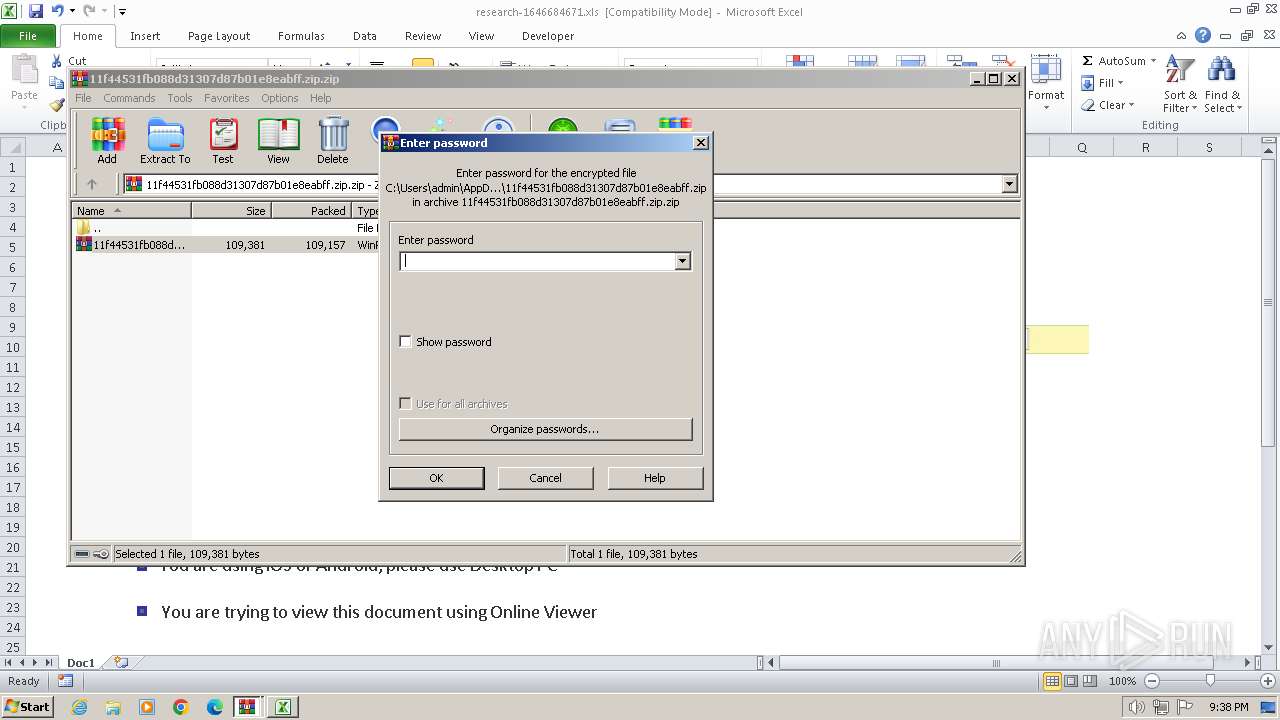This screenshot has height=720, width=1280.
Task: Sort by the Name column header
Action: click(131, 211)
